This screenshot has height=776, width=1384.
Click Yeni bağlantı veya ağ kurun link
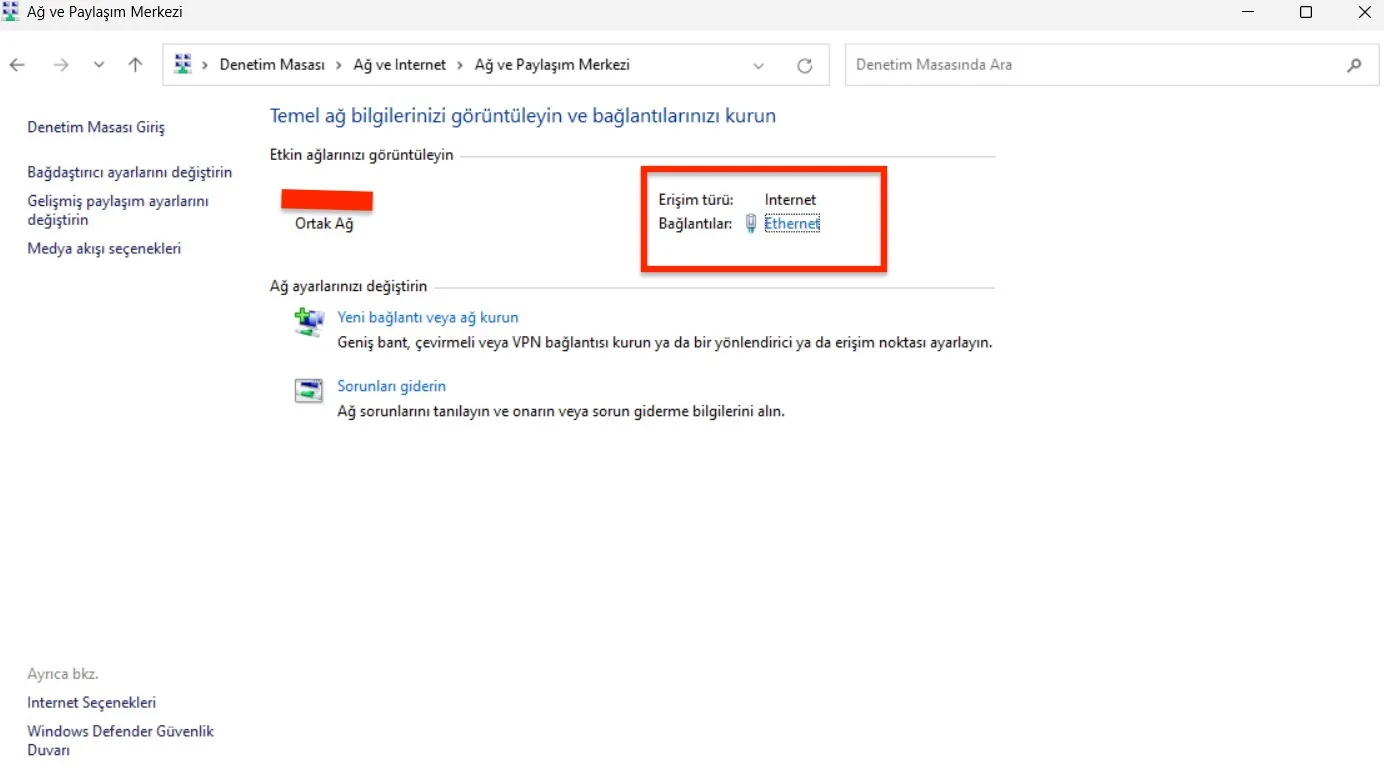[x=428, y=317]
